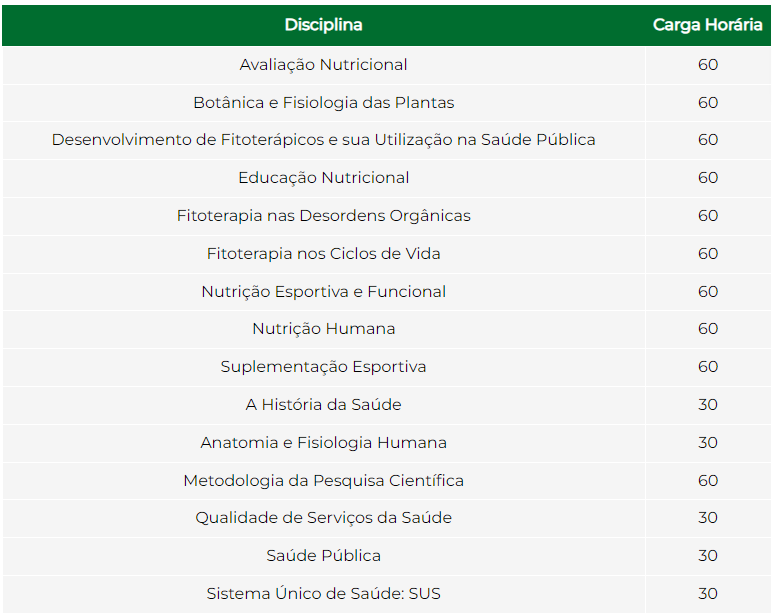Click Anatomia e Fisiologia Humana

(323, 443)
